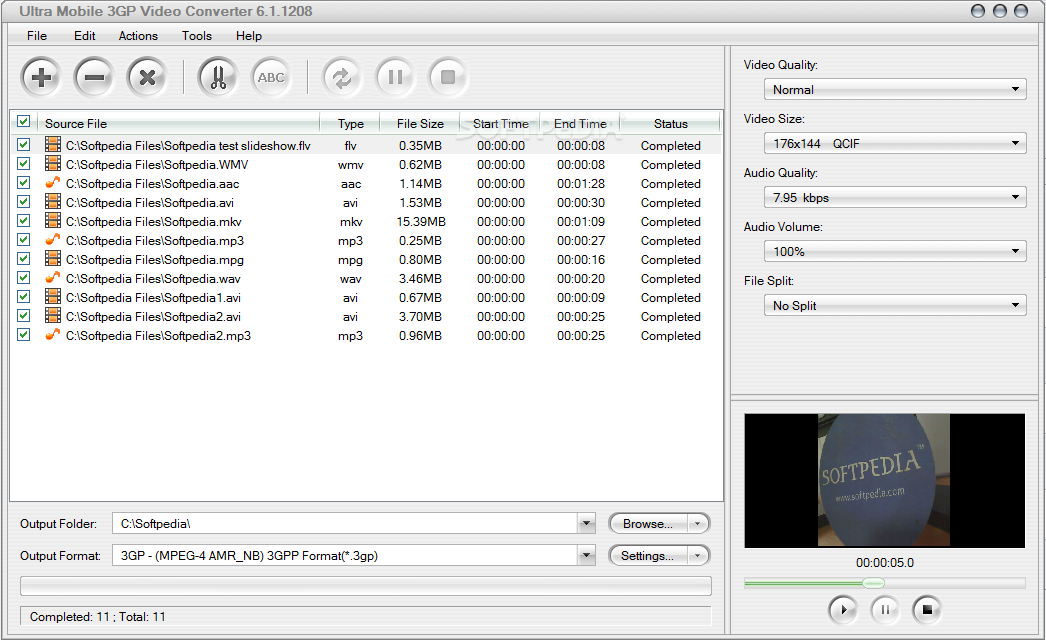Viewport: 1046px width, 640px height.
Task: Sort list by File Size column
Action: pos(420,123)
